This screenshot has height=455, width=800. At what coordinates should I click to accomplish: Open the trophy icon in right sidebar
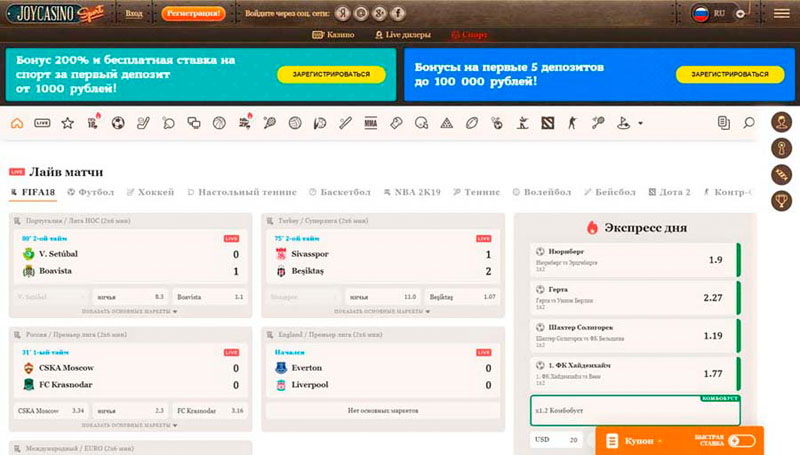coord(781,200)
